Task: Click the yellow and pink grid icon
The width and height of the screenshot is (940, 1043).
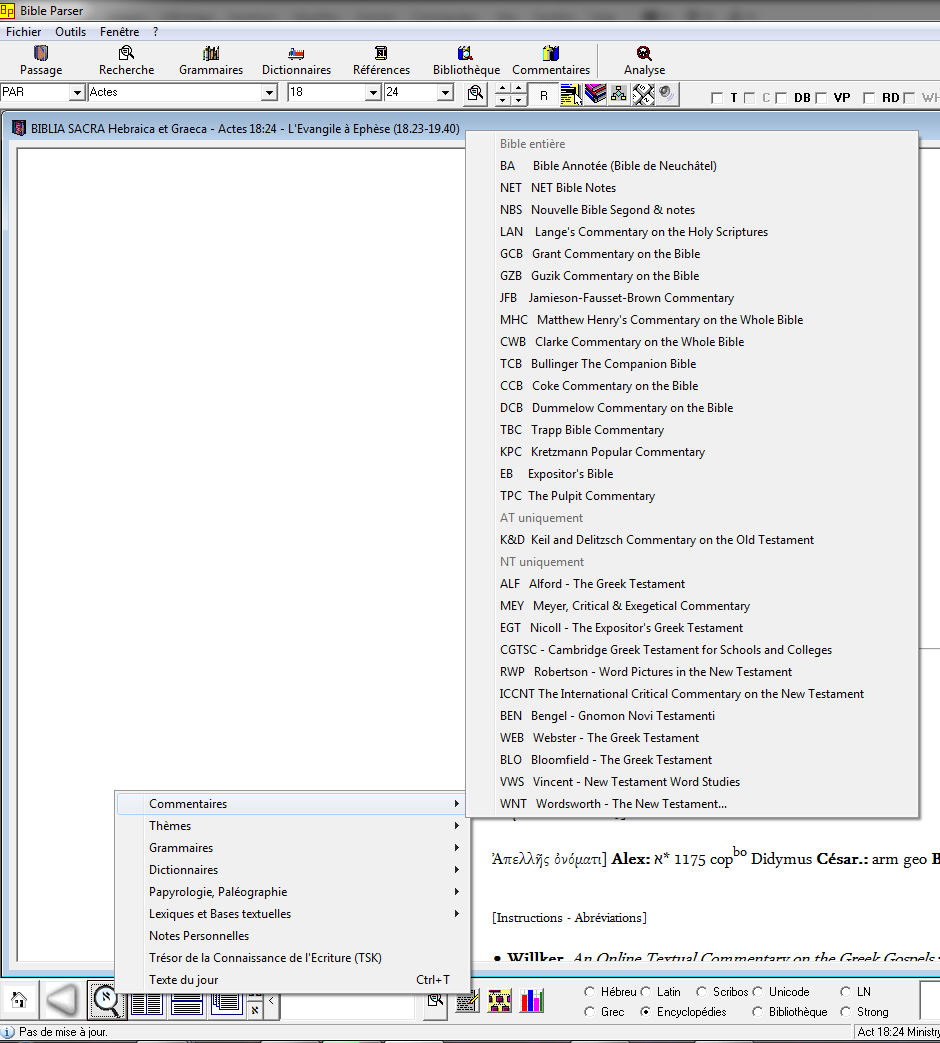Action: tap(500, 1000)
